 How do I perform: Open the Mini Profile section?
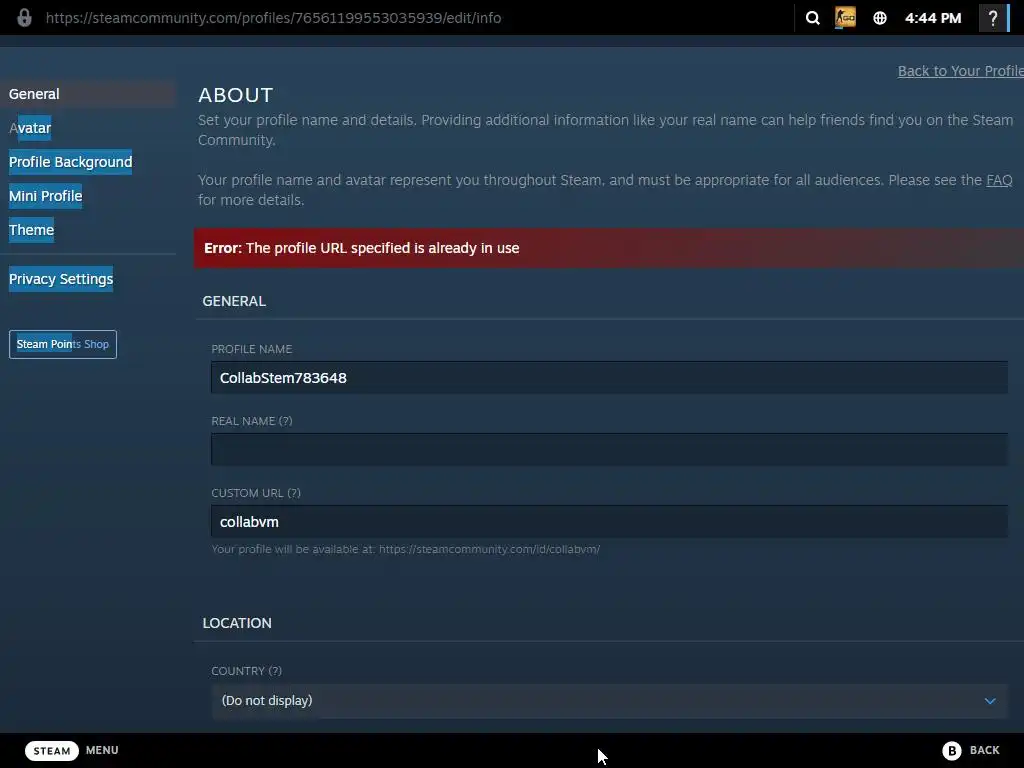click(x=46, y=196)
